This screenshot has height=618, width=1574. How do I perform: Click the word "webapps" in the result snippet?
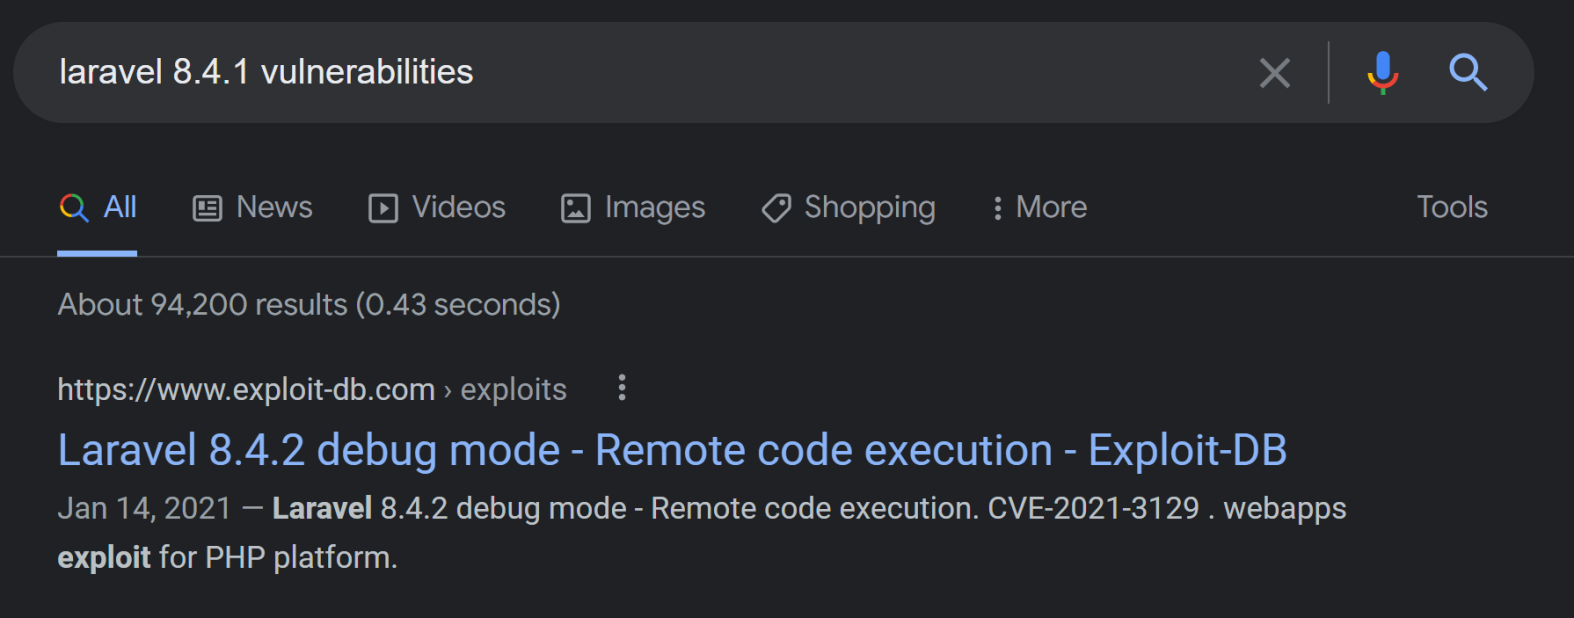(x=1285, y=509)
